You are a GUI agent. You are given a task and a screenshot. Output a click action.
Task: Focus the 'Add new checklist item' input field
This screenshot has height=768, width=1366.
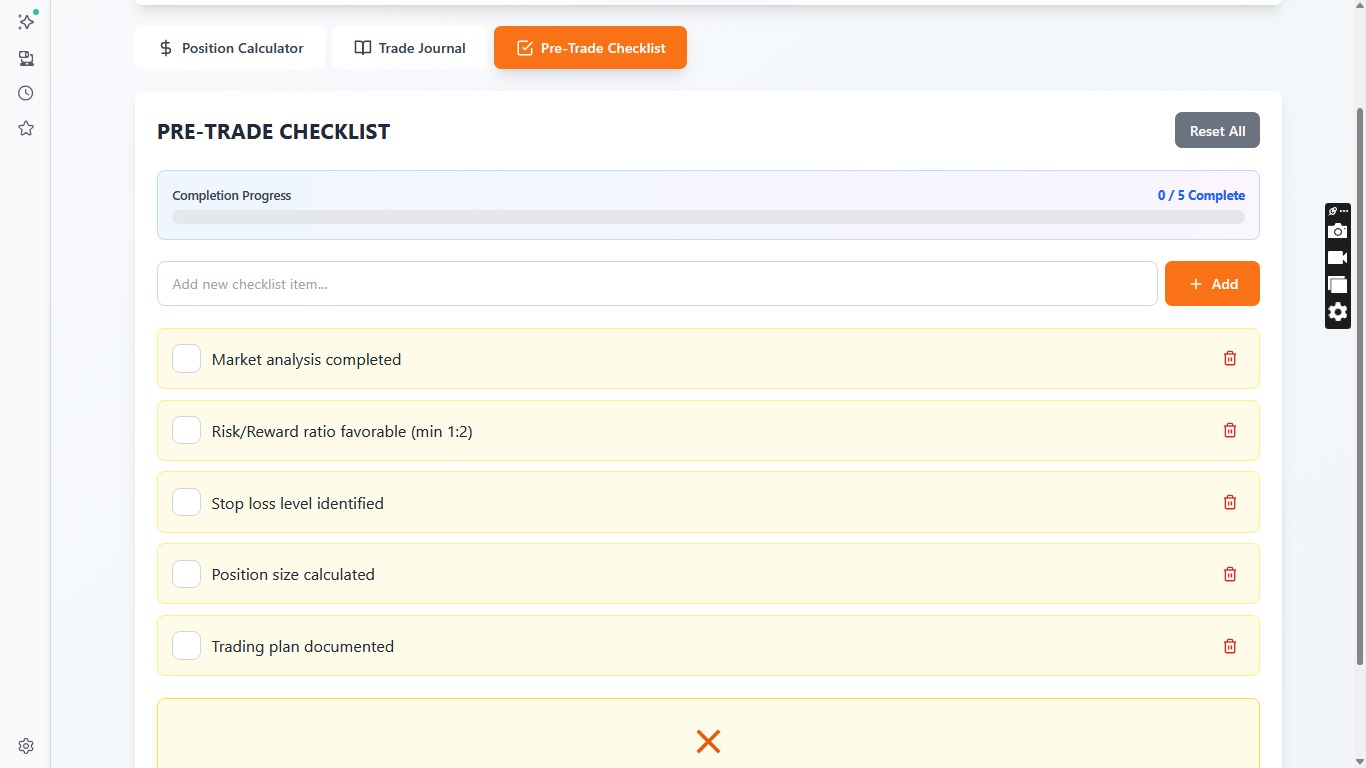(657, 284)
